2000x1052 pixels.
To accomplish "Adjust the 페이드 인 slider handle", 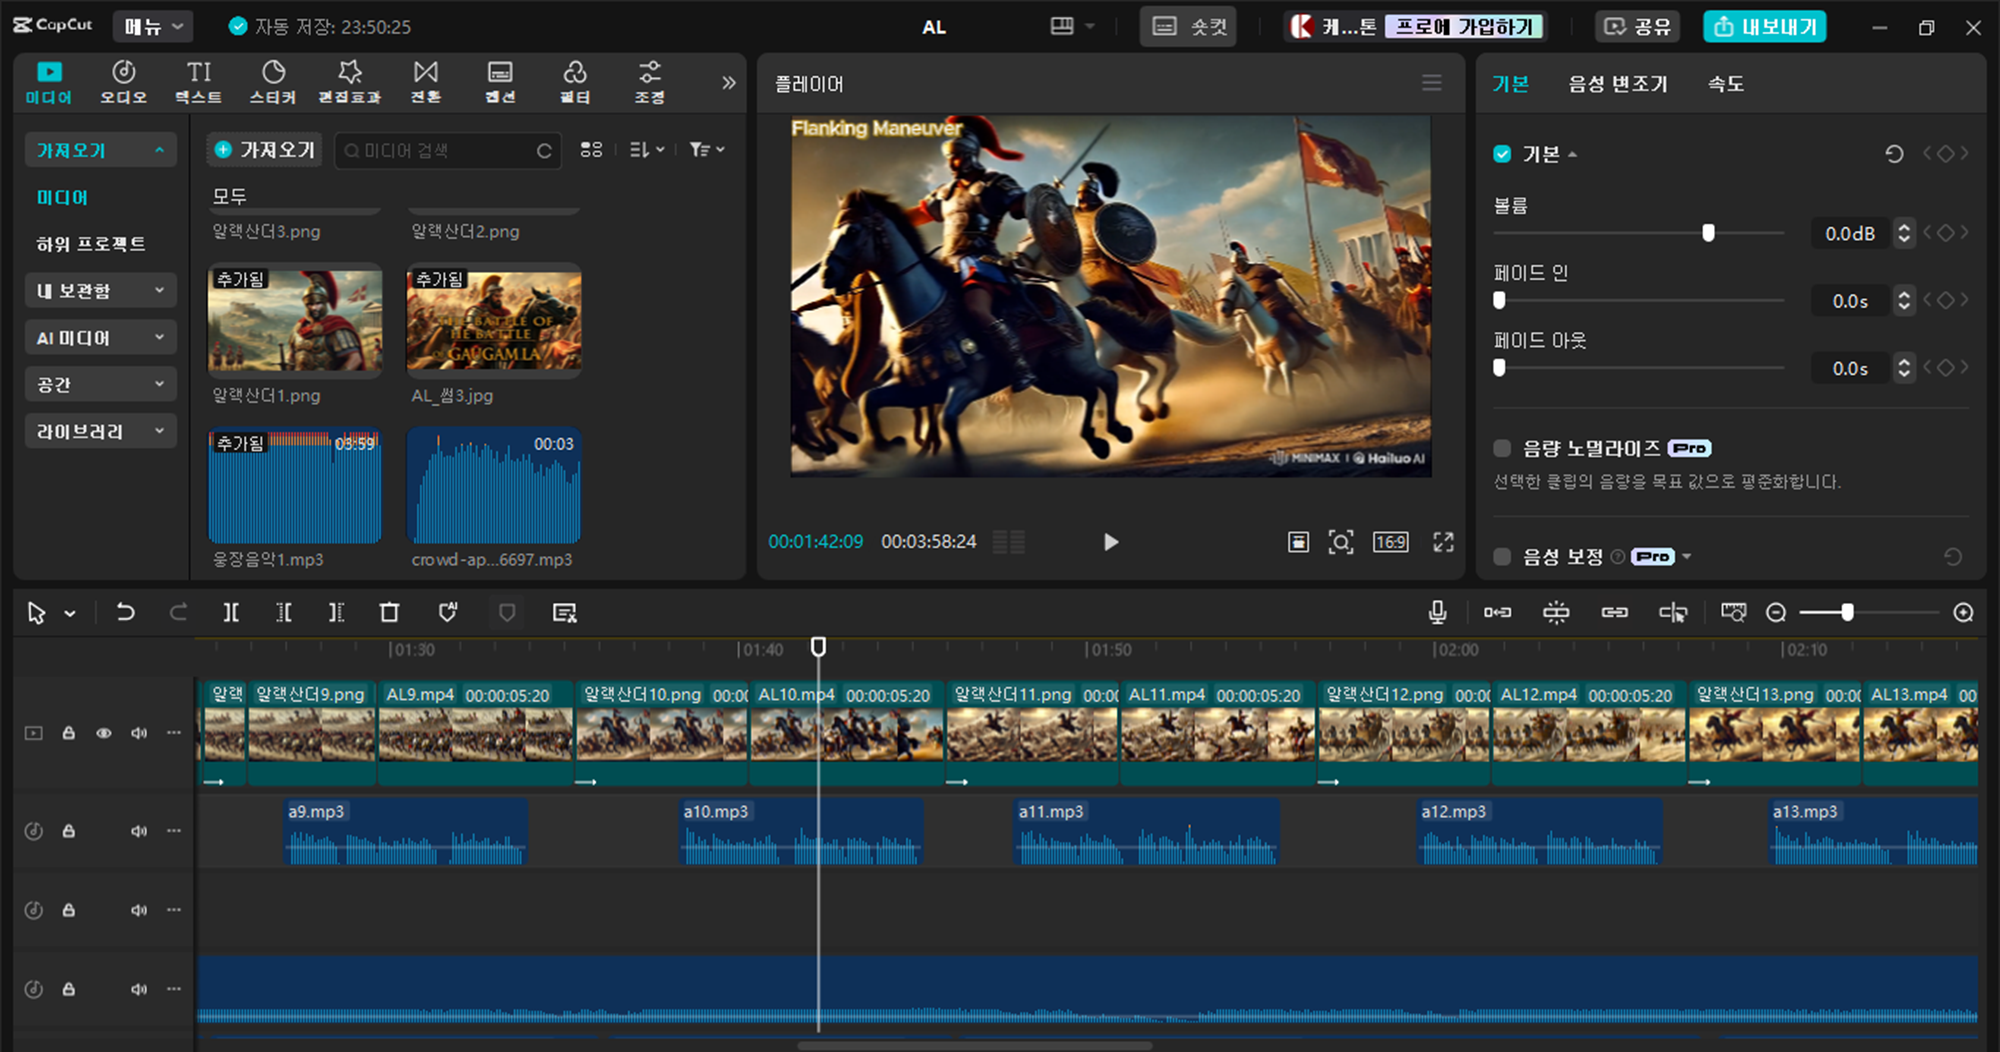I will (x=1499, y=300).
